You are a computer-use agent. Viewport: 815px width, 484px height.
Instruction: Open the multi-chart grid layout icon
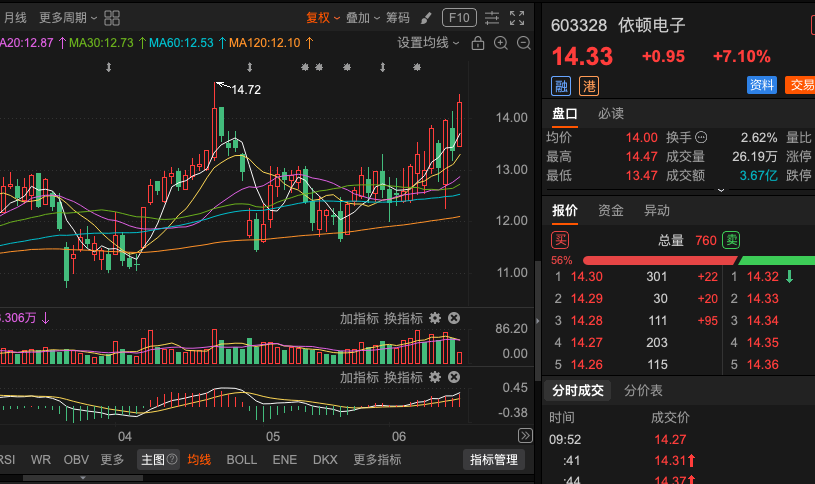tap(112, 18)
